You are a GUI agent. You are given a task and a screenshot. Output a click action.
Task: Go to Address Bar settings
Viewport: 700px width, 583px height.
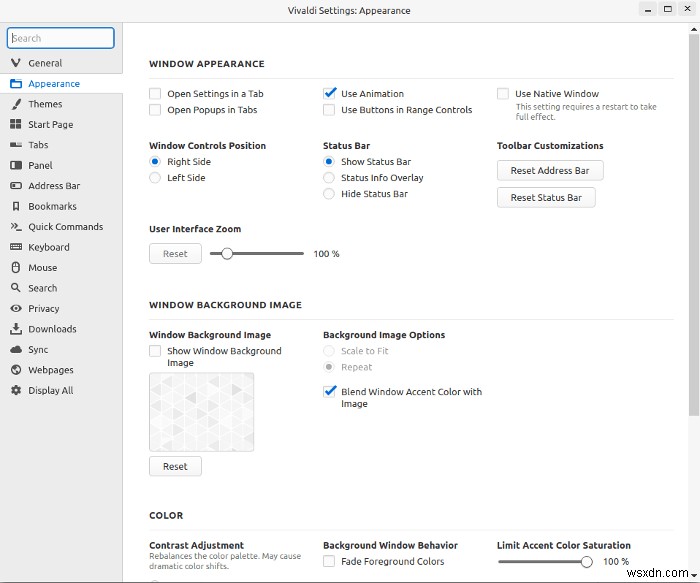click(61, 186)
